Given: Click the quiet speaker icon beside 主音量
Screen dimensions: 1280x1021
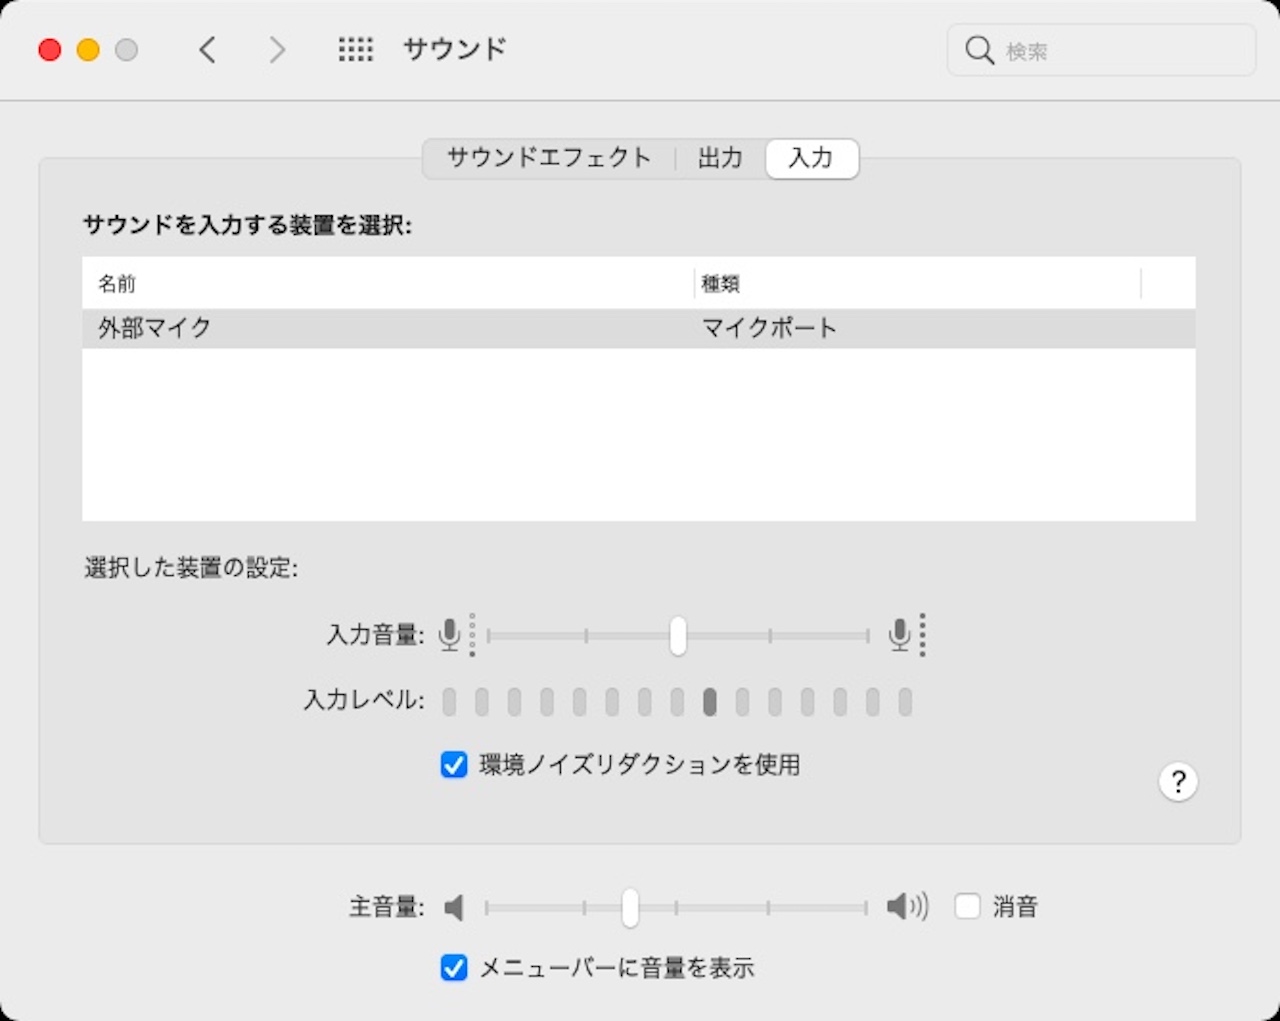Looking at the screenshot, I should click(x=454, y=907).
